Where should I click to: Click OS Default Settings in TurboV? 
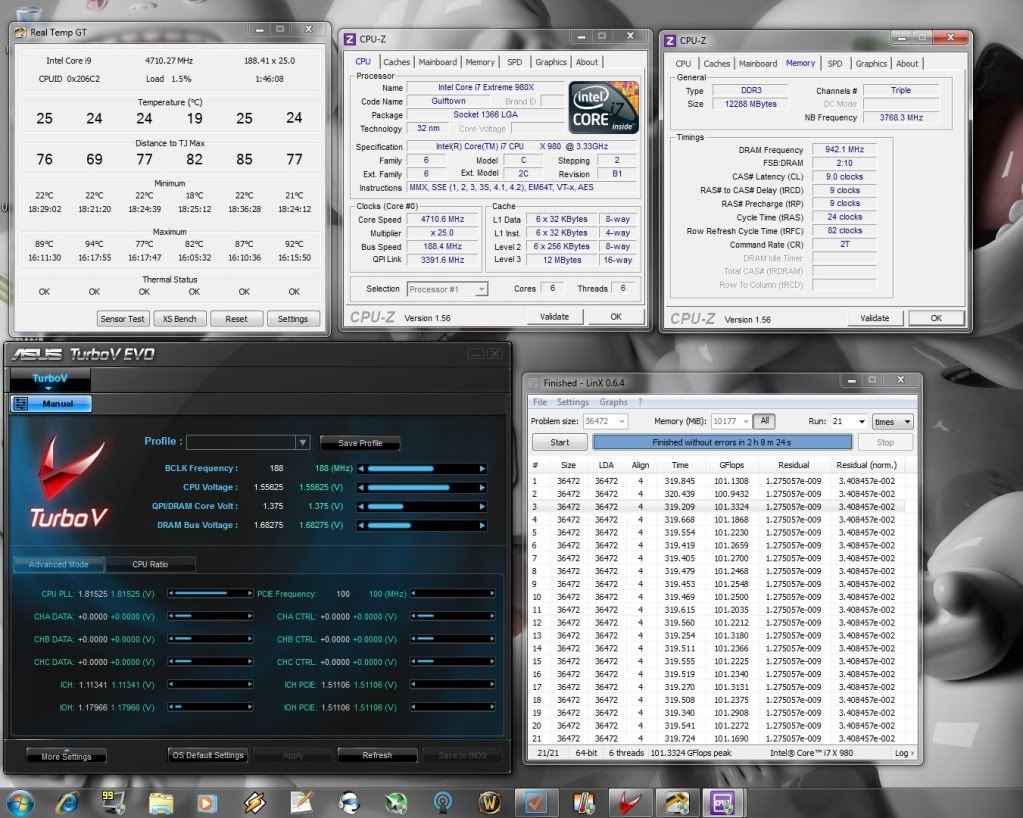[x=207, y=755]
